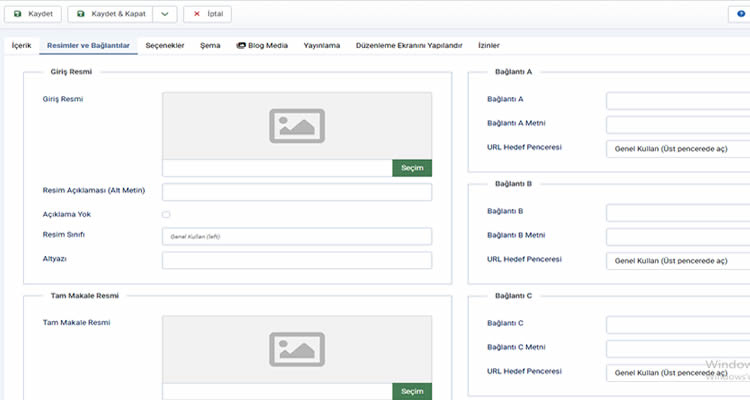
Task: Click the Bağlantı A Metni input field
Action: point(677,125)
